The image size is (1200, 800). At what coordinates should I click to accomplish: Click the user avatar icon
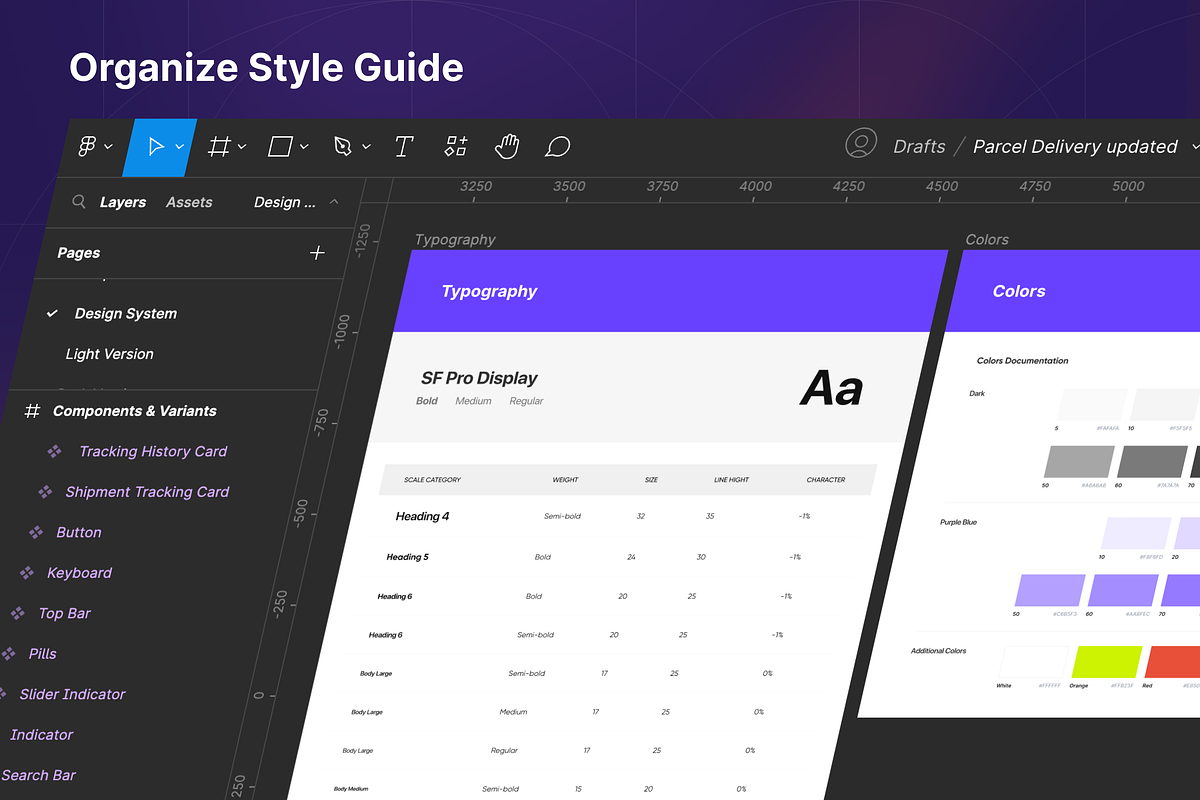coord(860,144)
